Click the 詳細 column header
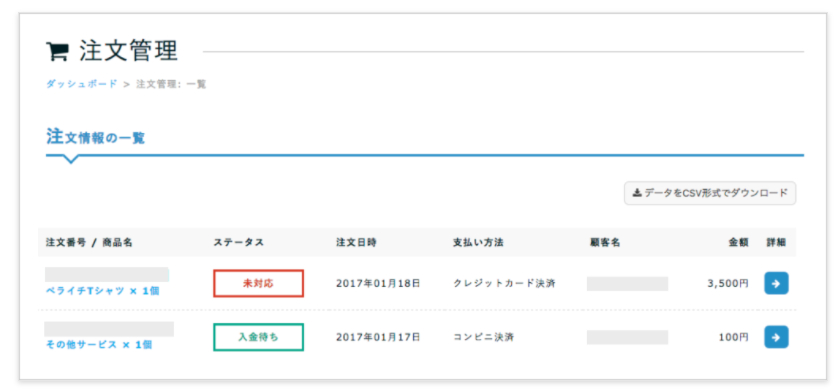The image size is (835, 389). point(776,242)
